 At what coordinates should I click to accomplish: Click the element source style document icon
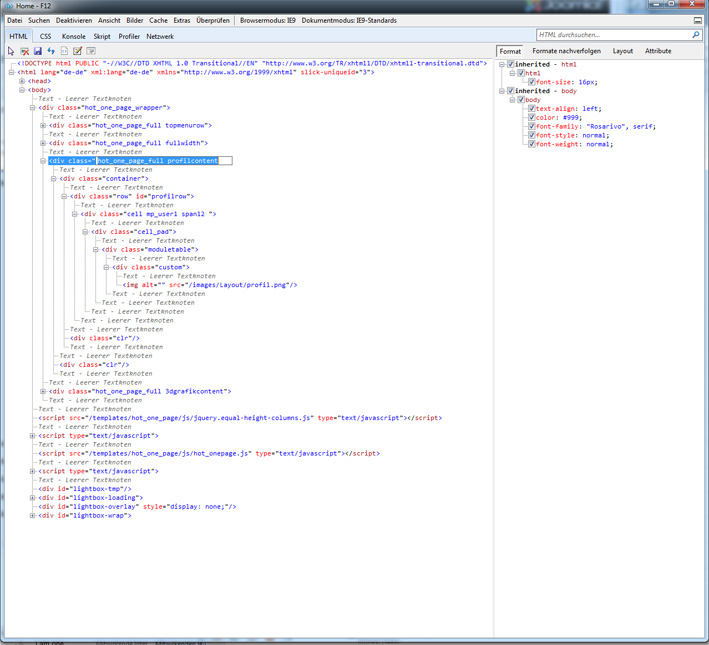(x=64, y=51)
